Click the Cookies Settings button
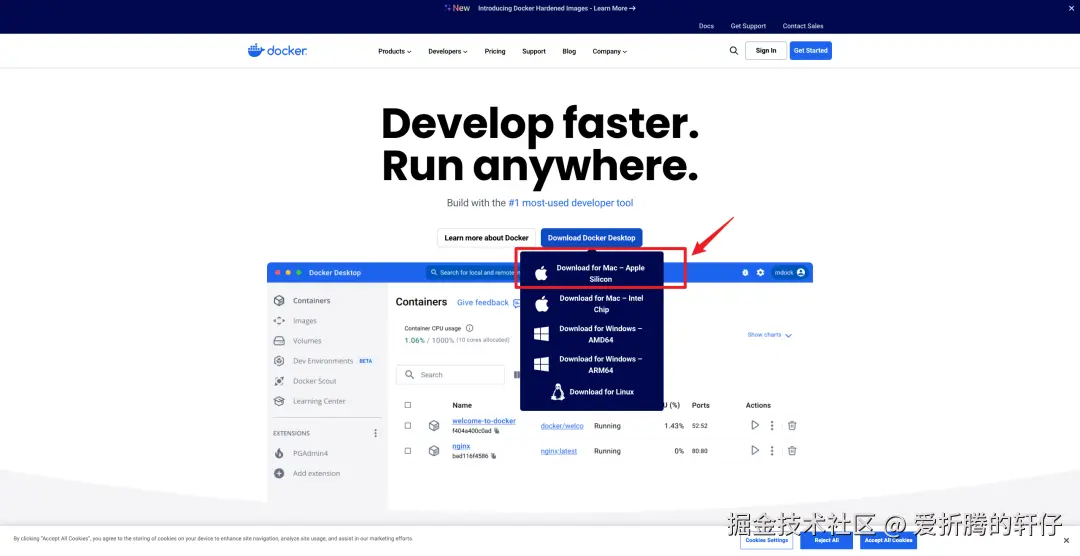This screenshot has height=556, width=1080. pyautogui.click(x=767, y=540)
